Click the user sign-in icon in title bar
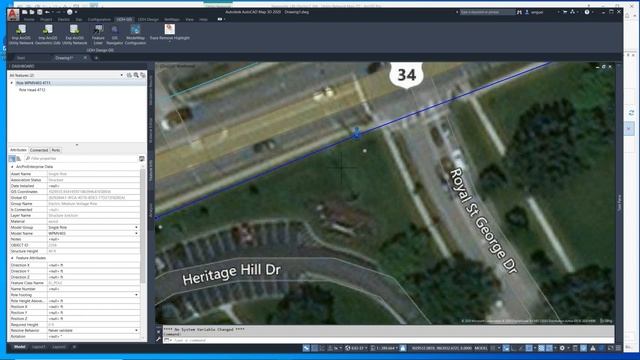The width and height of the screenshot is (640, 360). coord(527,12)
